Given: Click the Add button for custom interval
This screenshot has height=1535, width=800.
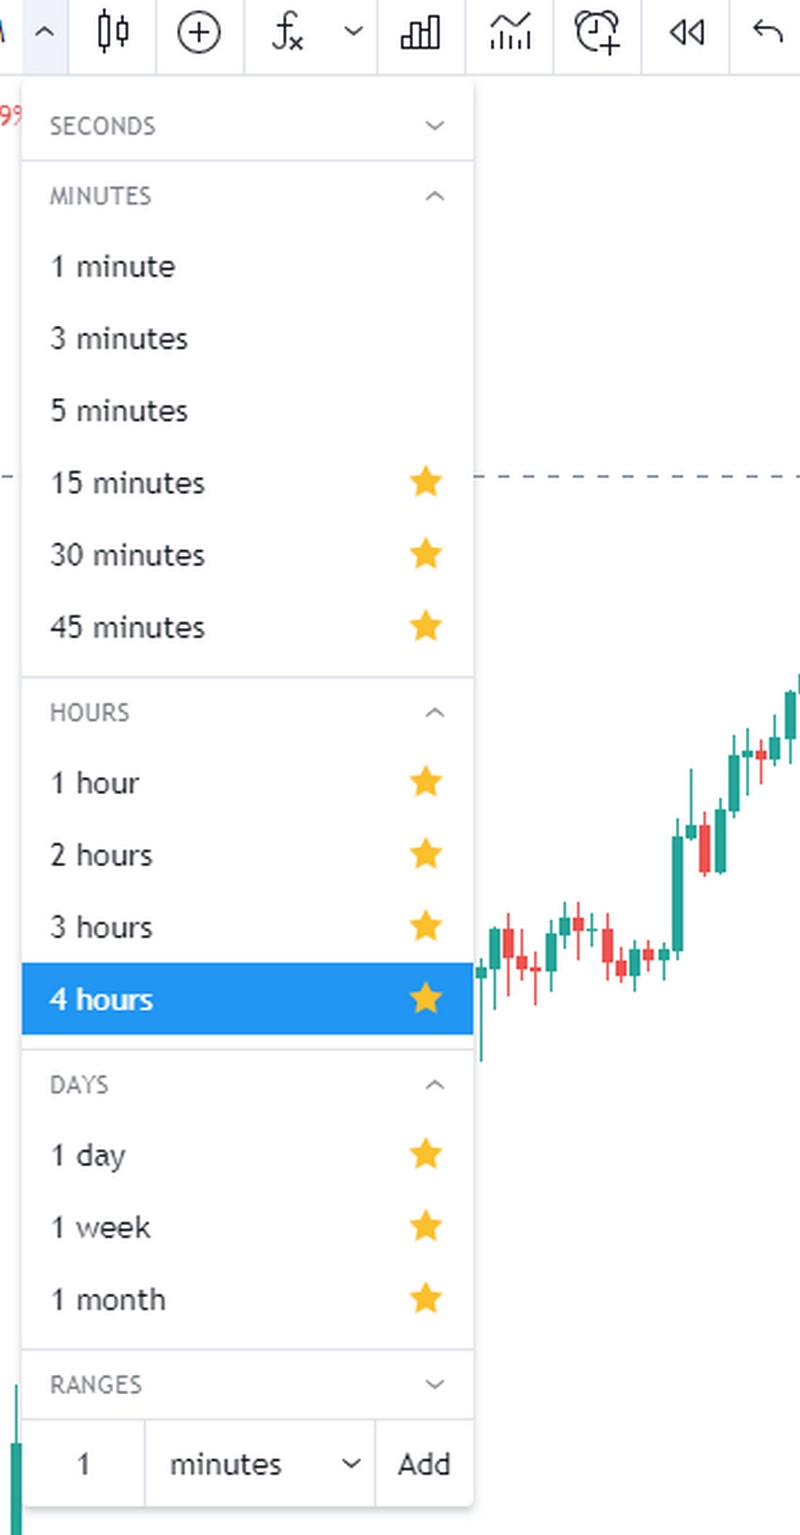Looking at the screenshot, I should click(x=424, y=1464).
